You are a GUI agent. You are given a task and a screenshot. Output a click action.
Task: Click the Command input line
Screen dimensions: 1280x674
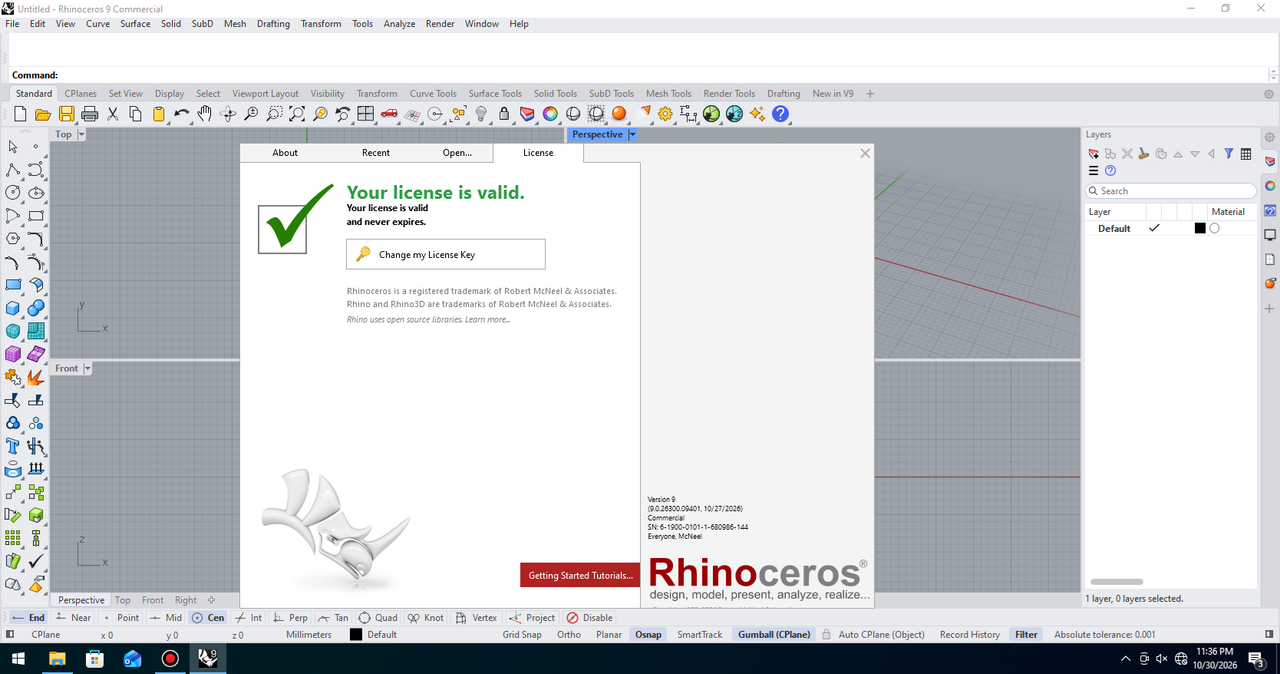pos(640,75)
